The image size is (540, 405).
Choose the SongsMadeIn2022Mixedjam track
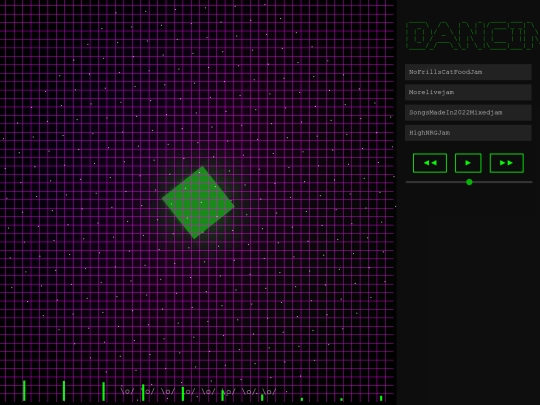point(468,113)
